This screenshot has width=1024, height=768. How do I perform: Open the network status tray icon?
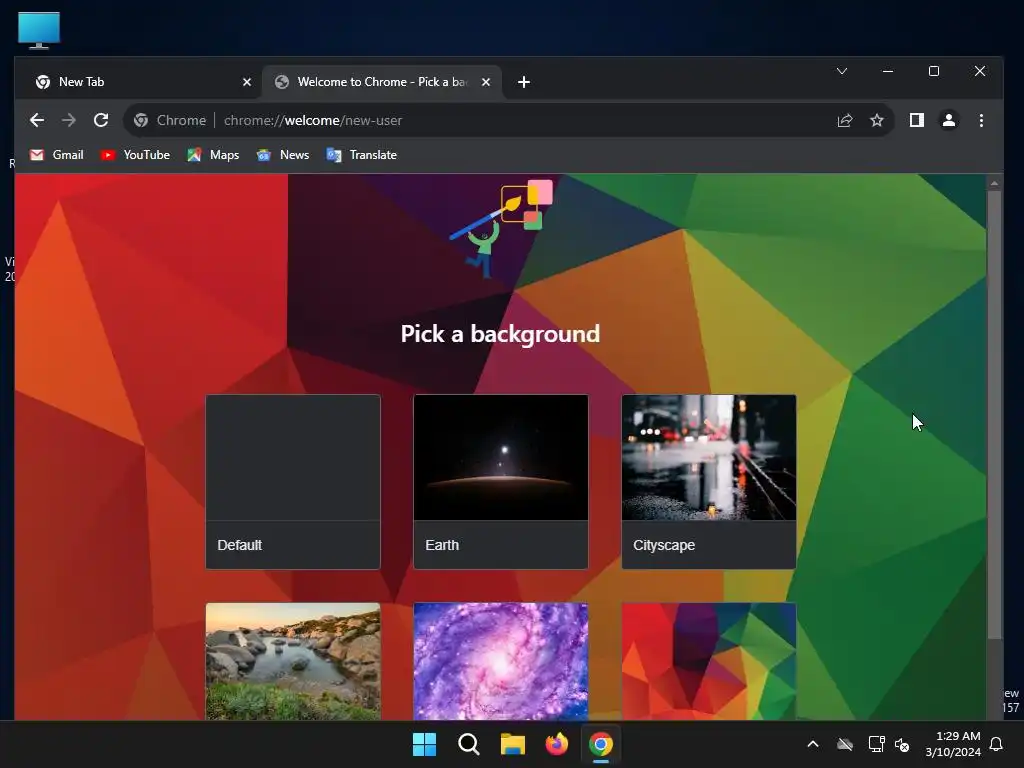[876, 744]
